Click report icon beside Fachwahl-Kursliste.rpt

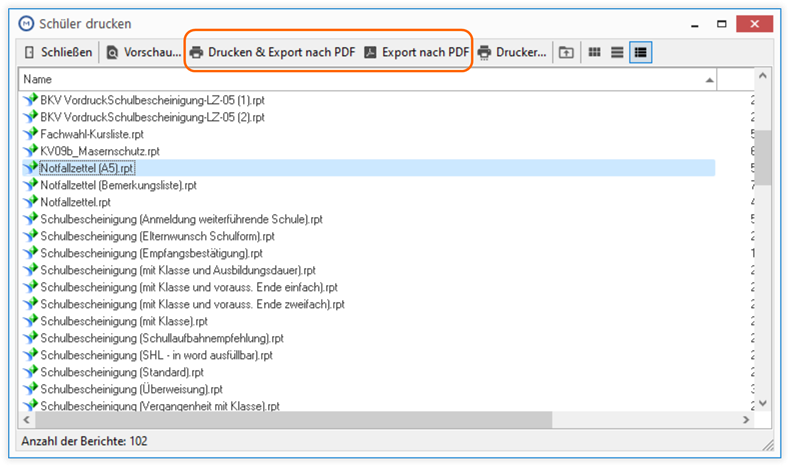tap(31, 134)
